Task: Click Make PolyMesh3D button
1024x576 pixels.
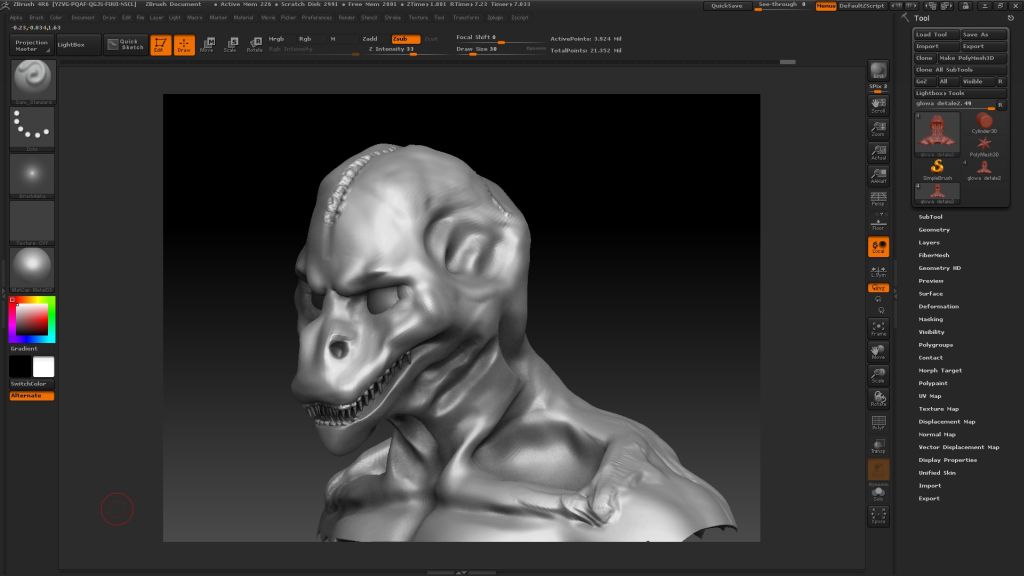Action: coord(972,58)
